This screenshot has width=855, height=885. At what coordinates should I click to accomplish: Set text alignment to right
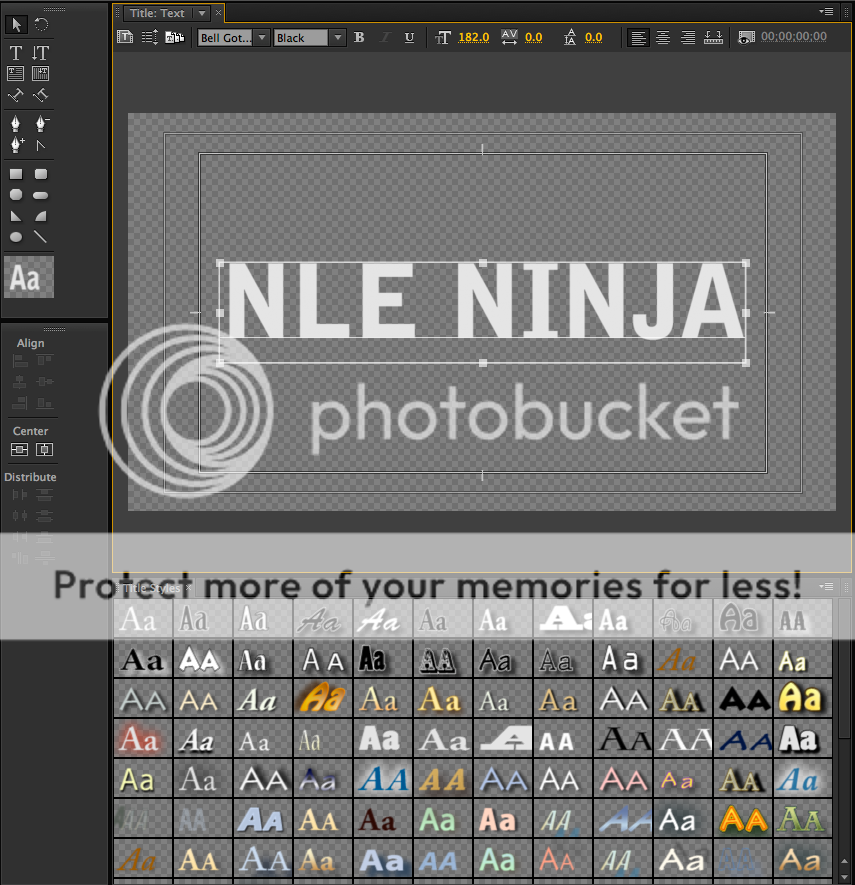pyautogui.click(x=688, y=37)
